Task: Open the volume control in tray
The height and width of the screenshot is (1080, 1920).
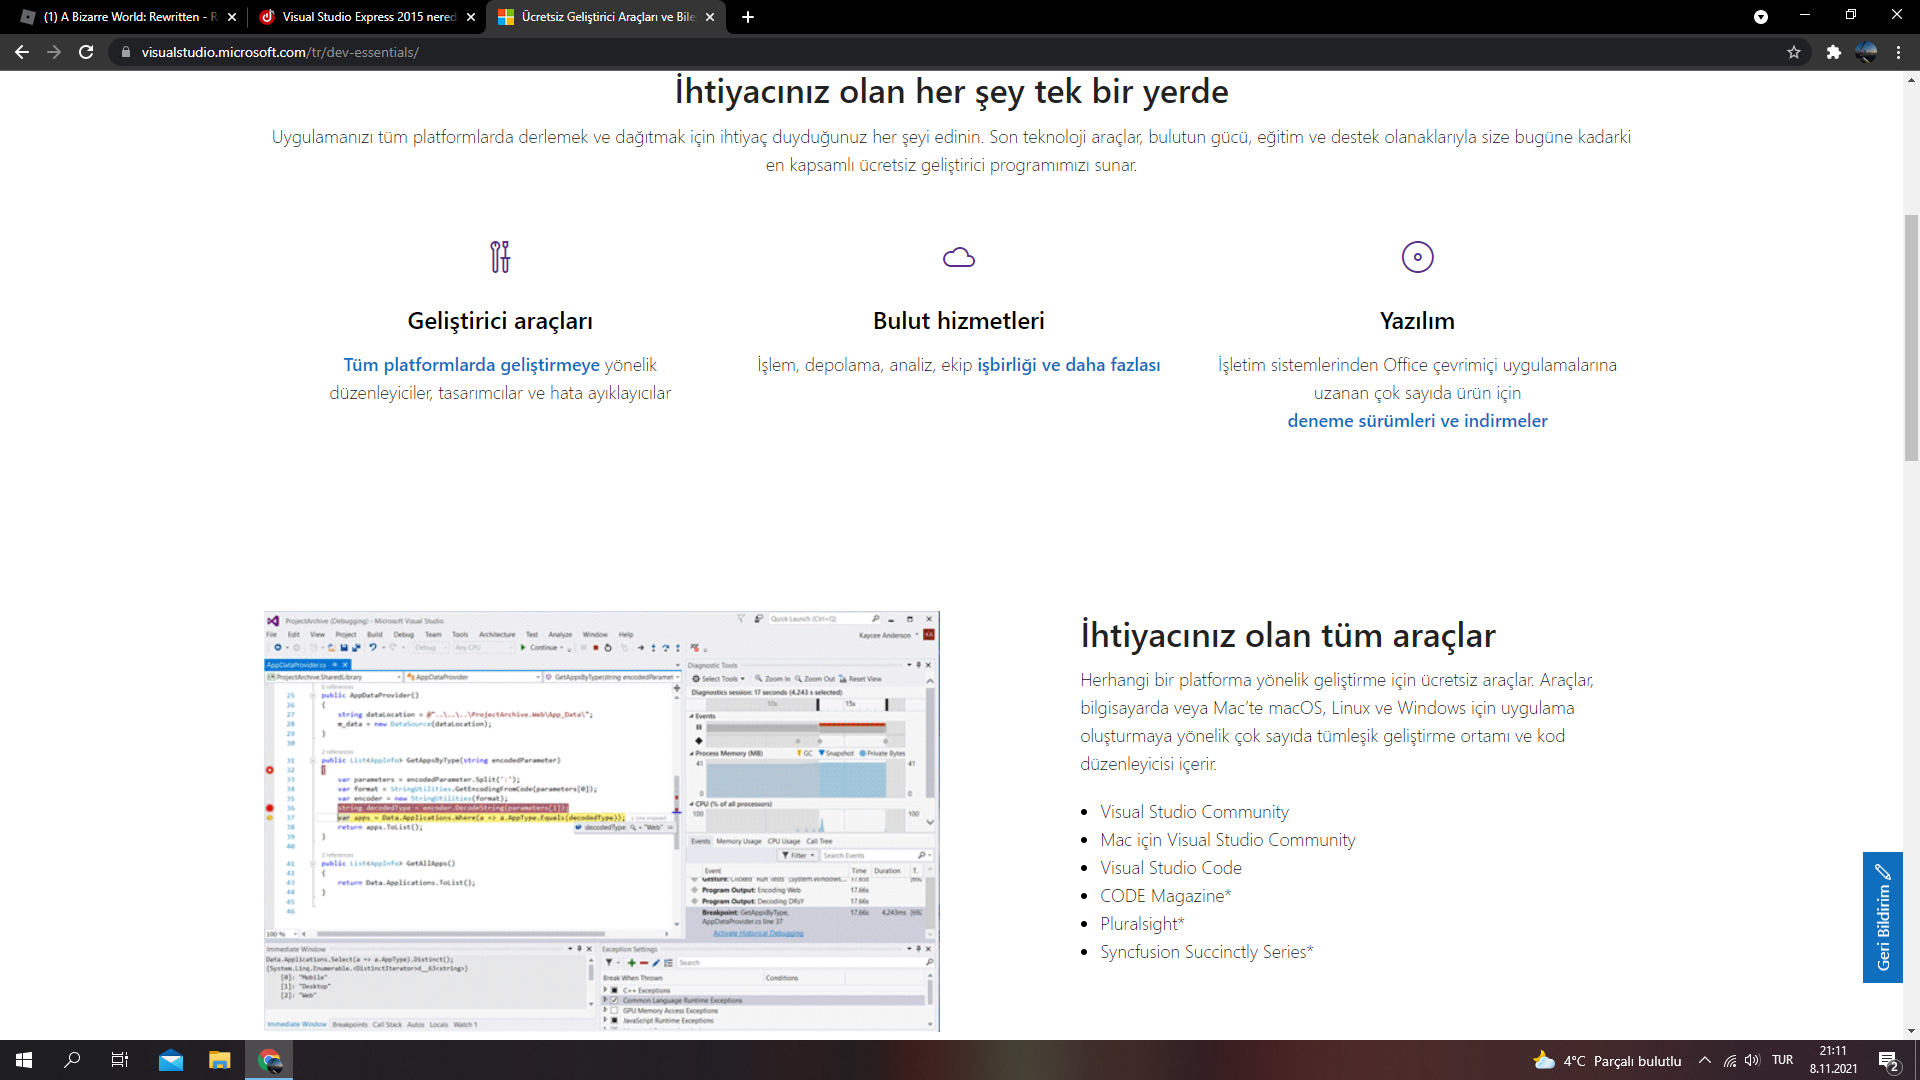Action: [1752, 1061]
